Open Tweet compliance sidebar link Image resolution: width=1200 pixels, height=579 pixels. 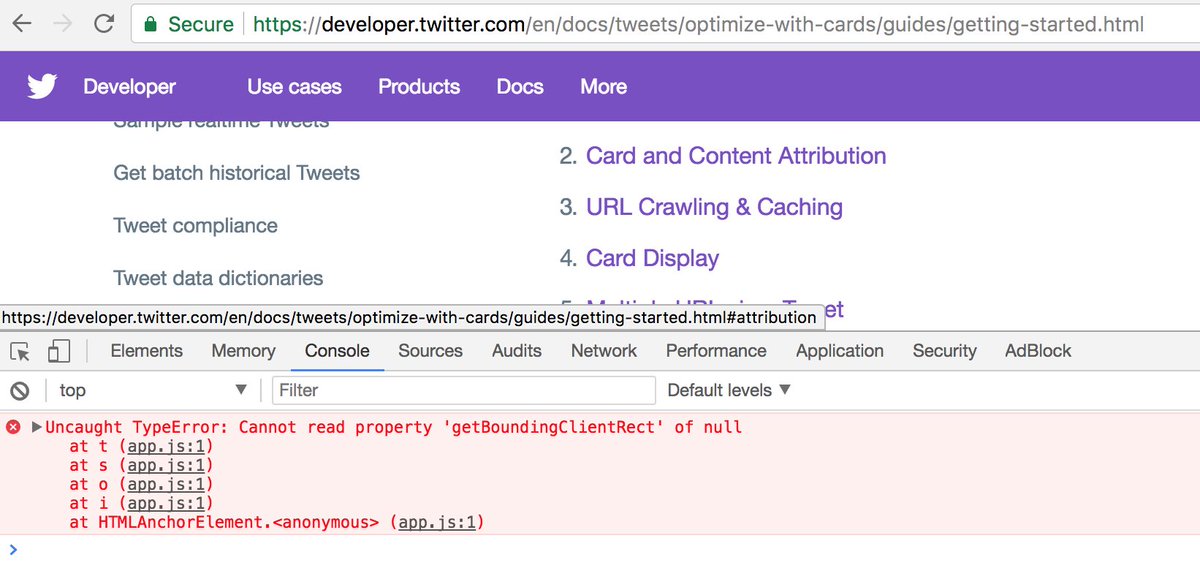point(196,226)
